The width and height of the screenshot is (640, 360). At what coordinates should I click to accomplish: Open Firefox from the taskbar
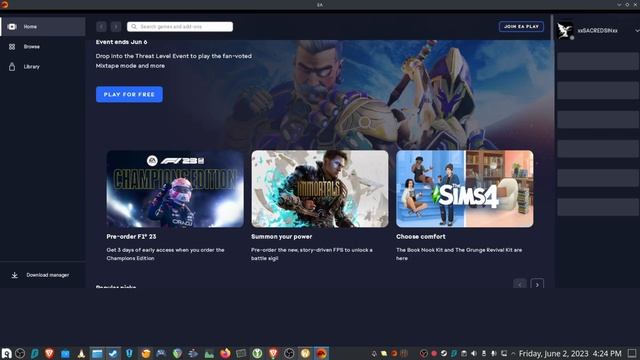(x=225, y=353)
